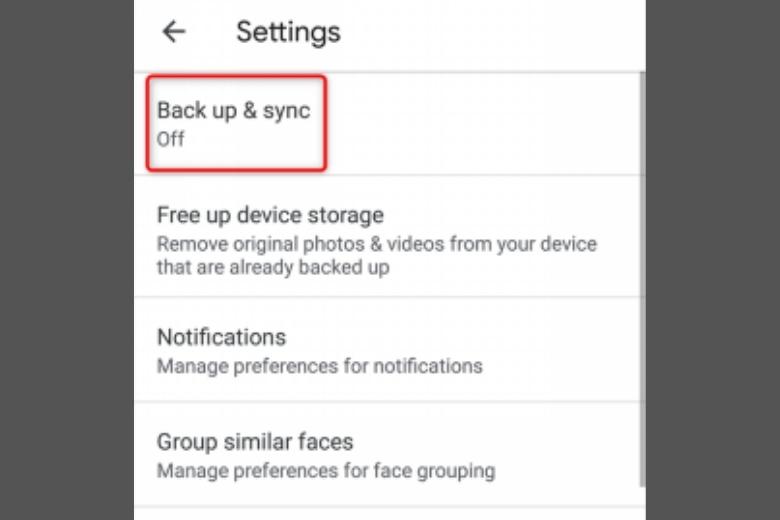Click 'Manage preferences for notifications' text
Image resolution: width=780 pixels, height=520 pixels.
[320, 366]
